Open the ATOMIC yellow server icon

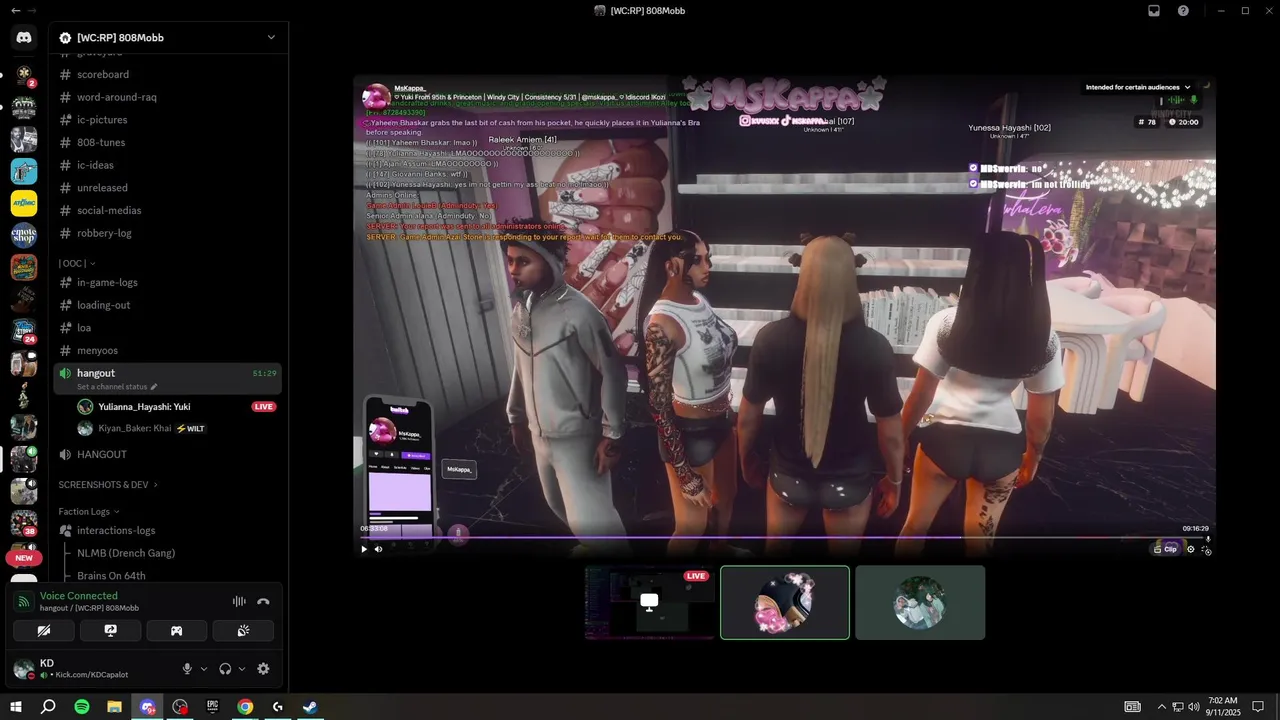24,203
